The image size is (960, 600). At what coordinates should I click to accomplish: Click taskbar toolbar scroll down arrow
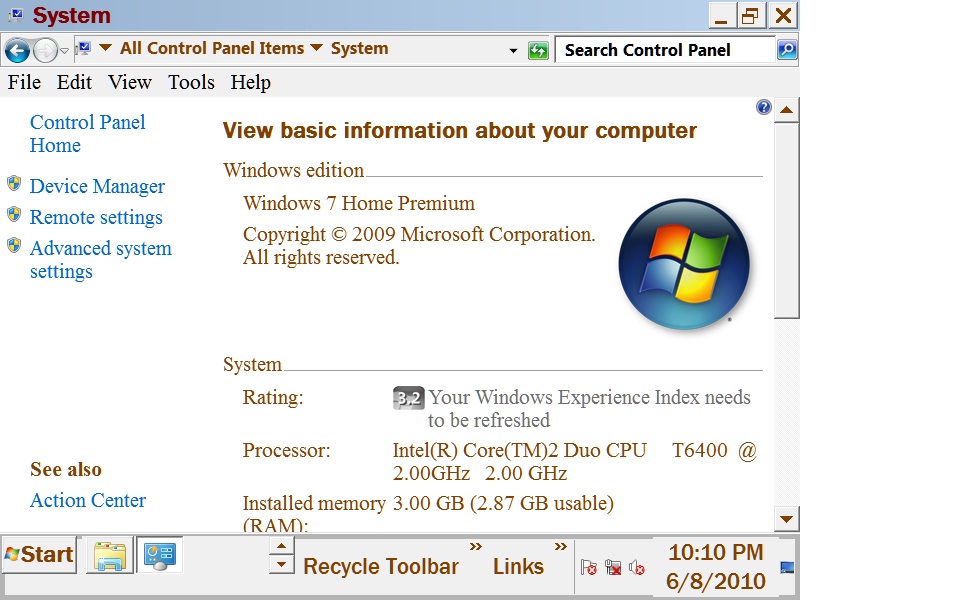(281, 565)
